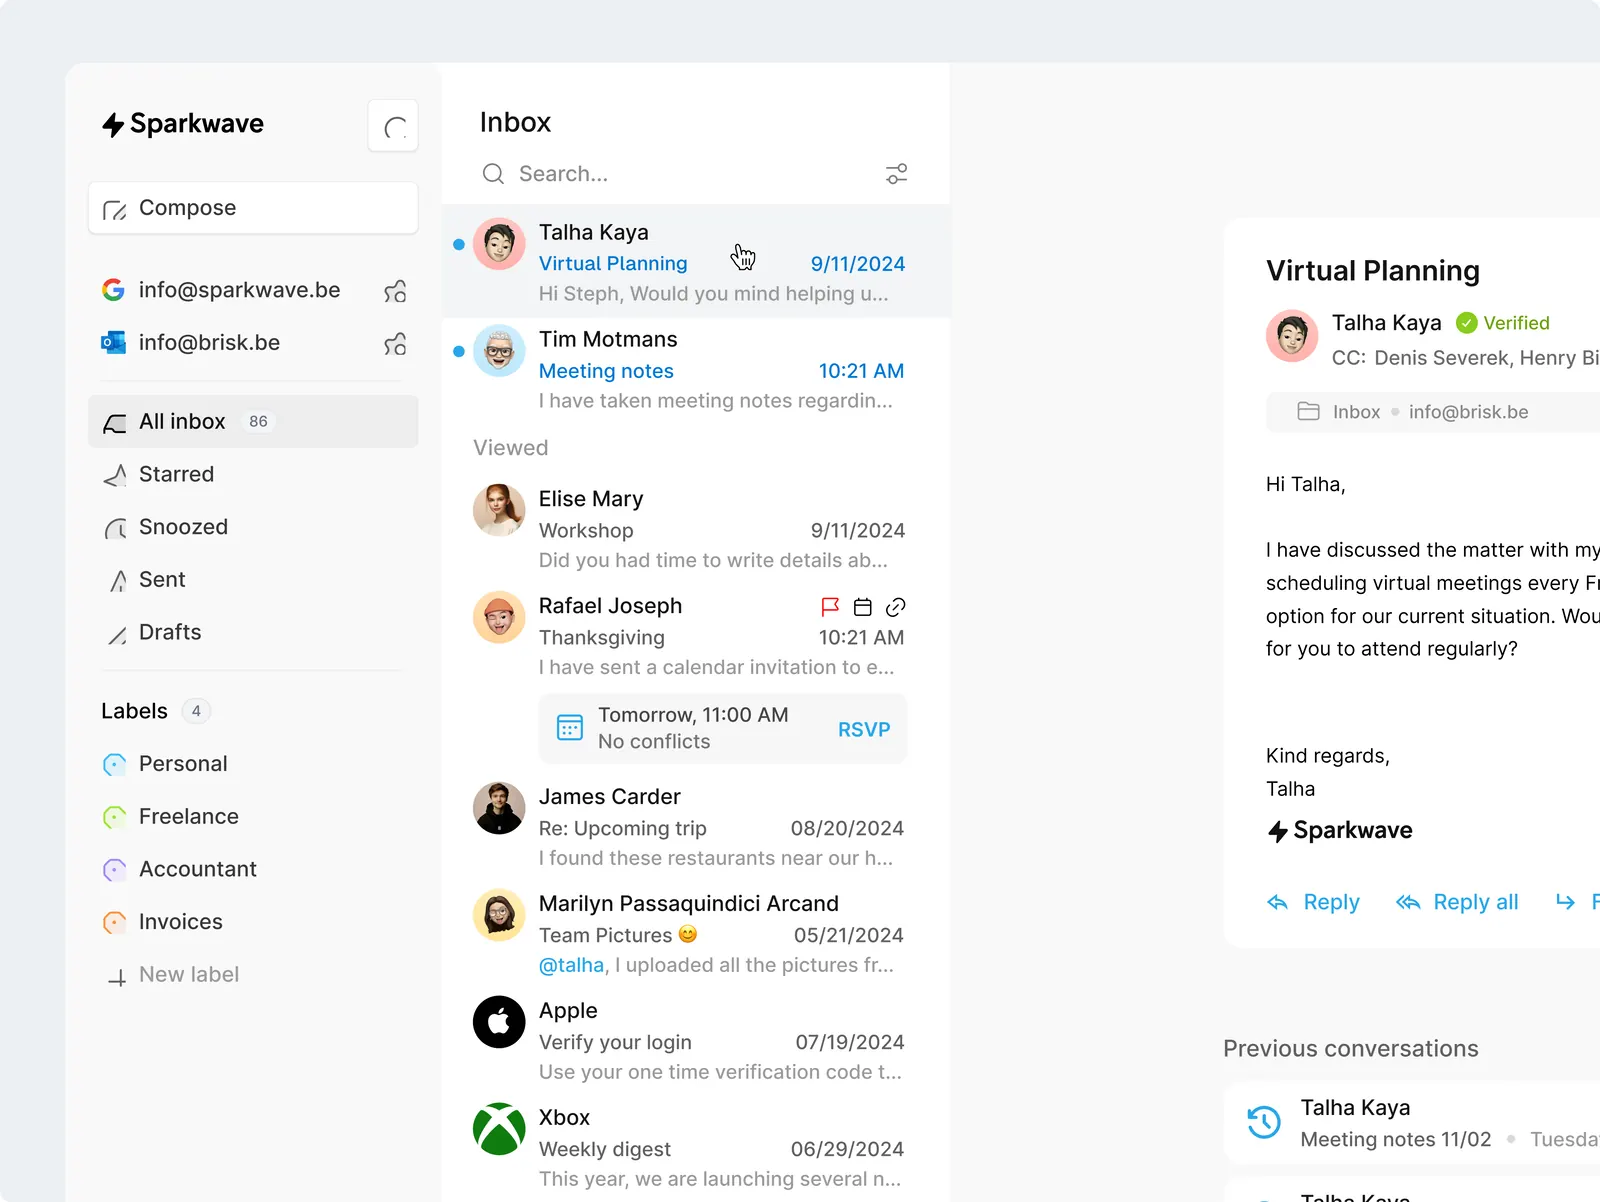Screen dimensions: 1600x1202
Task: Click the Labels count badge 4
Action: click(x=196, y=711)
